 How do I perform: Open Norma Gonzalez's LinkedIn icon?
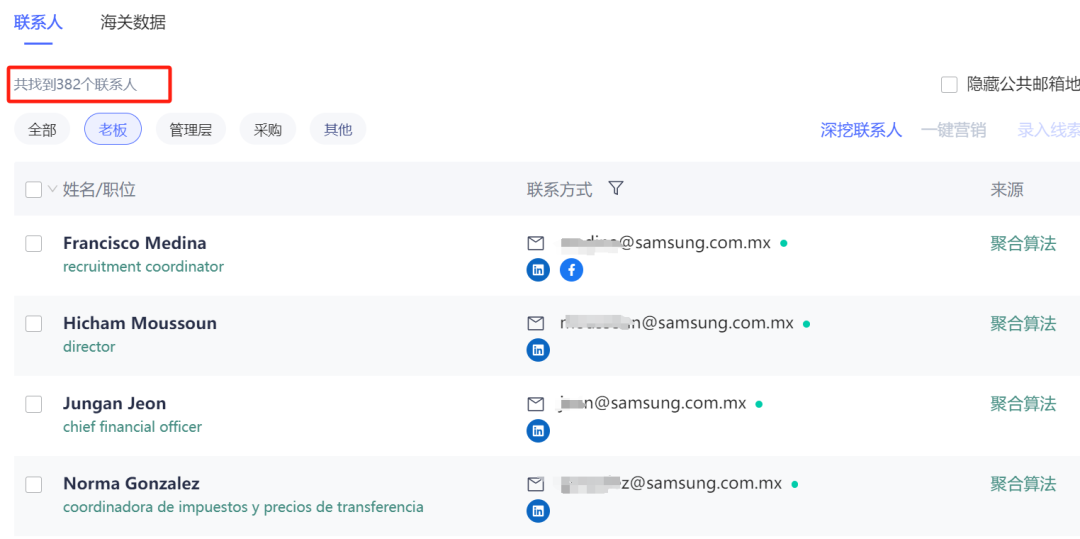pos(538,511)
